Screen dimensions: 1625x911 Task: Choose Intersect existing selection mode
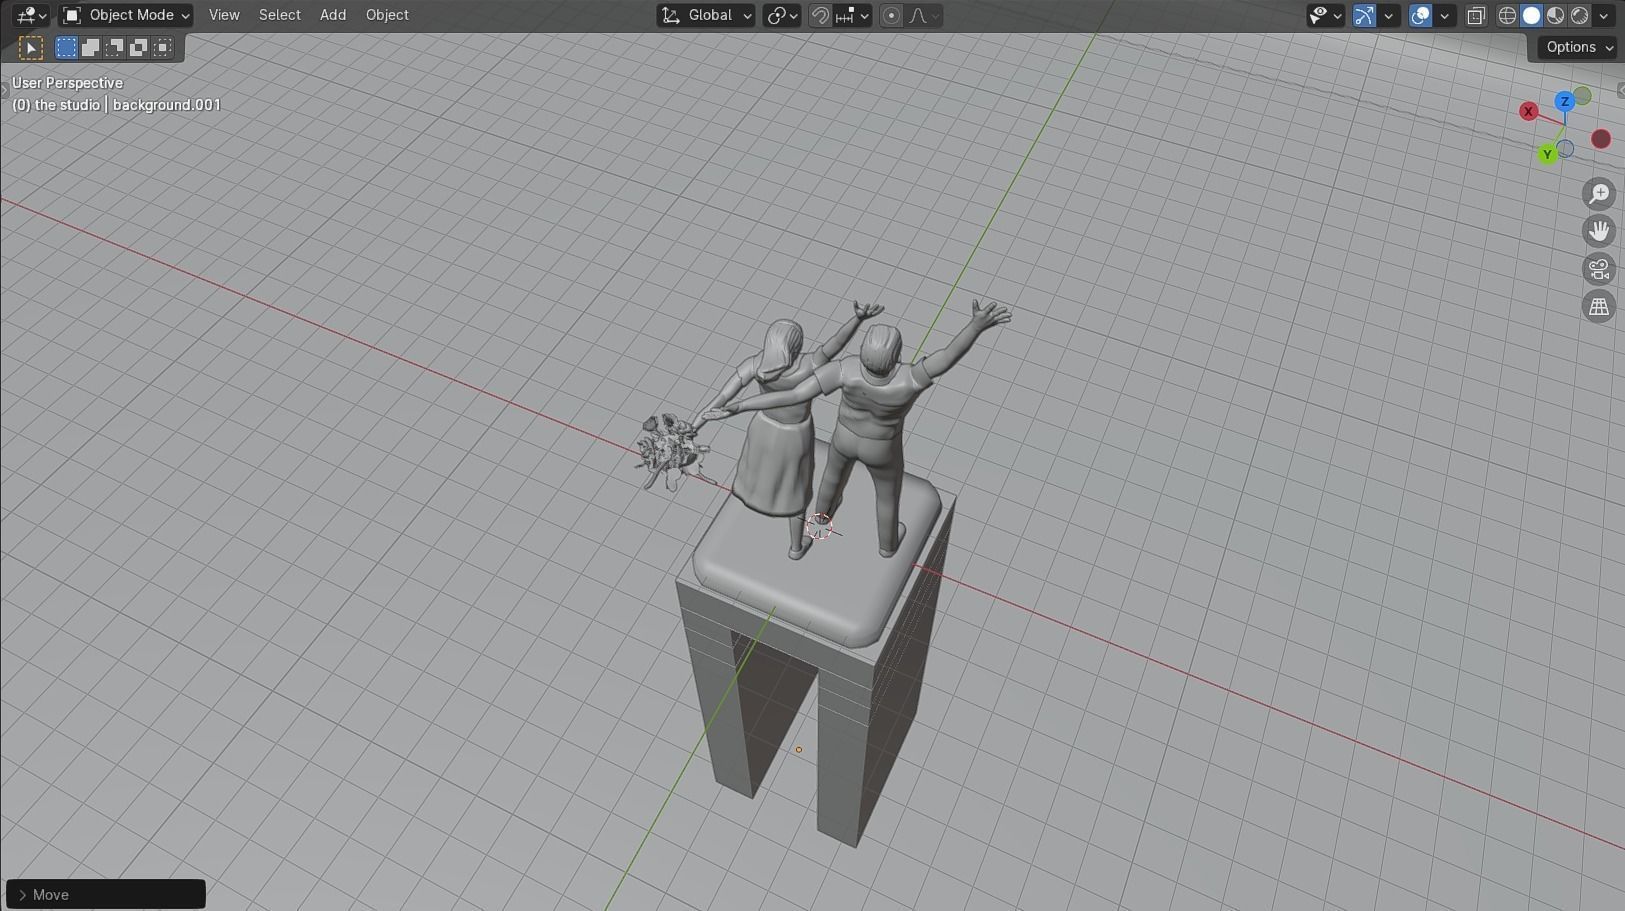pos(162,47)
